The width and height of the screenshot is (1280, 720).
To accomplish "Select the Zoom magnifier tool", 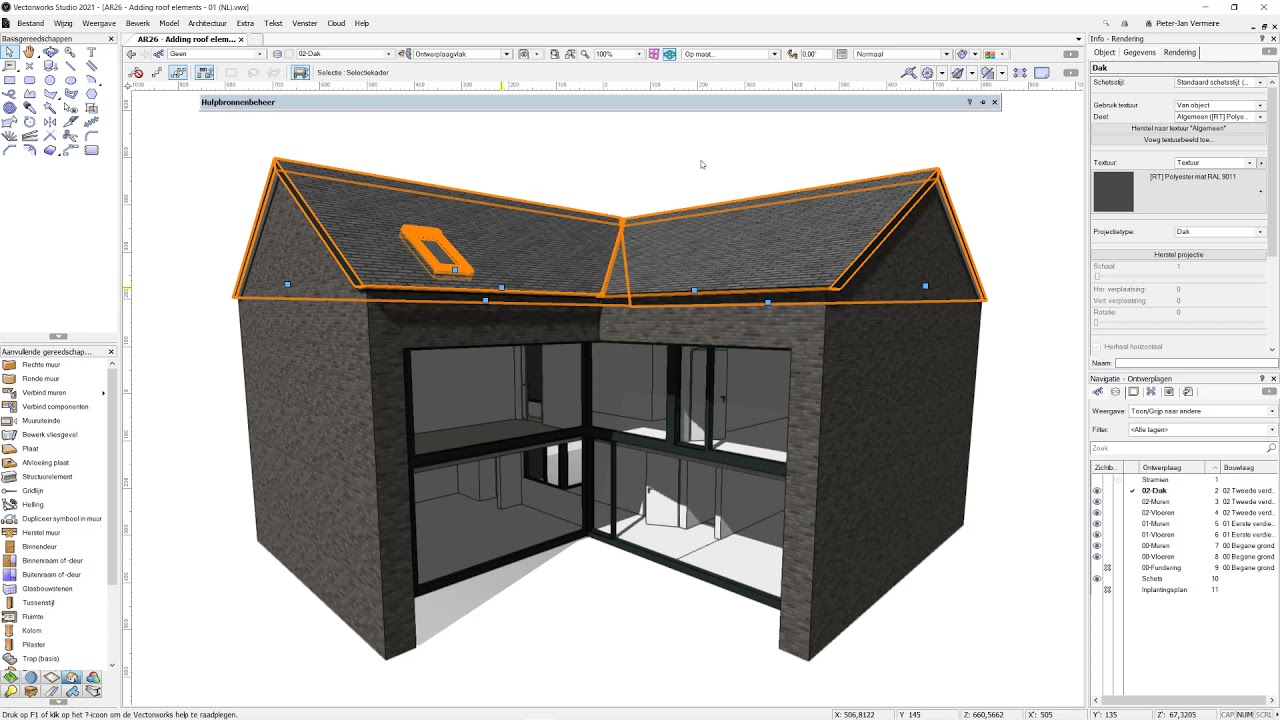I will (70, 51).
